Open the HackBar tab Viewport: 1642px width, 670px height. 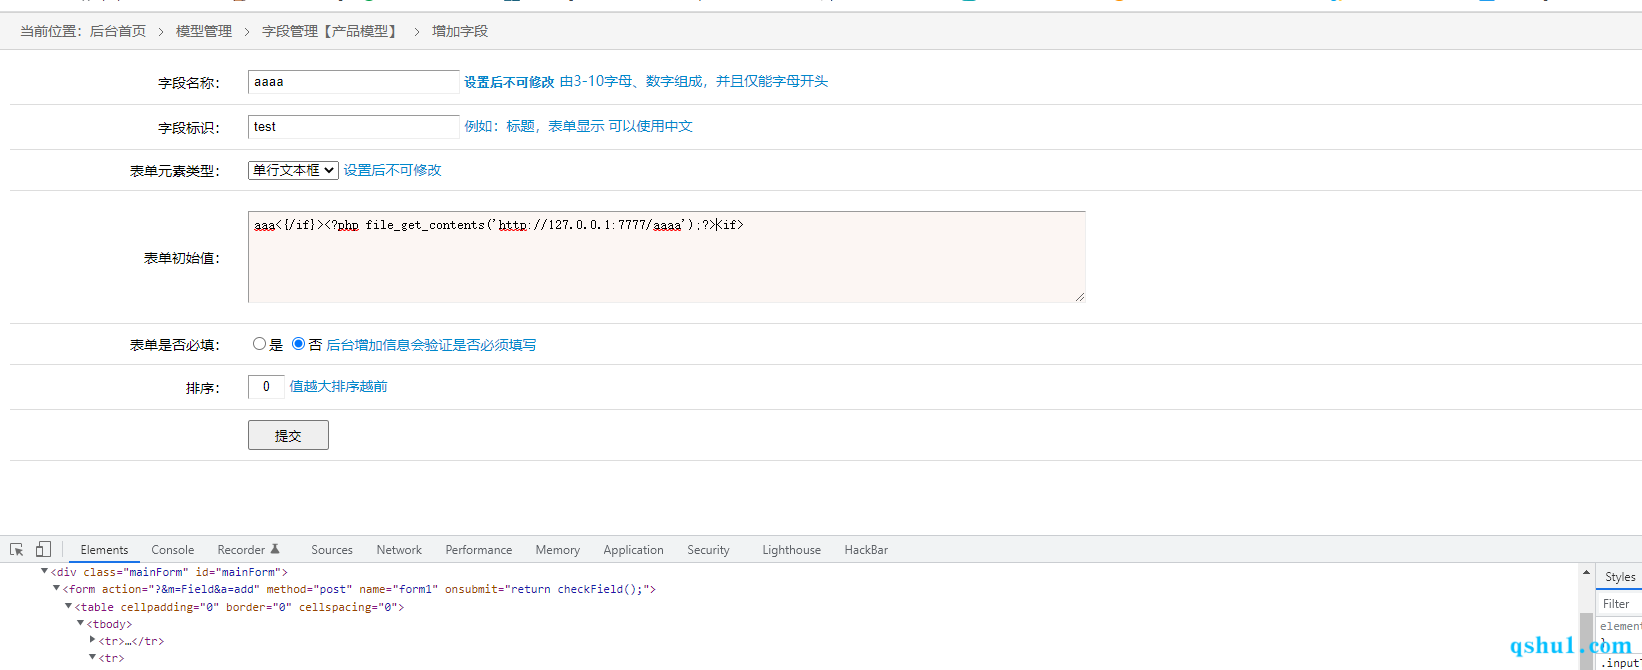(866, 550)
